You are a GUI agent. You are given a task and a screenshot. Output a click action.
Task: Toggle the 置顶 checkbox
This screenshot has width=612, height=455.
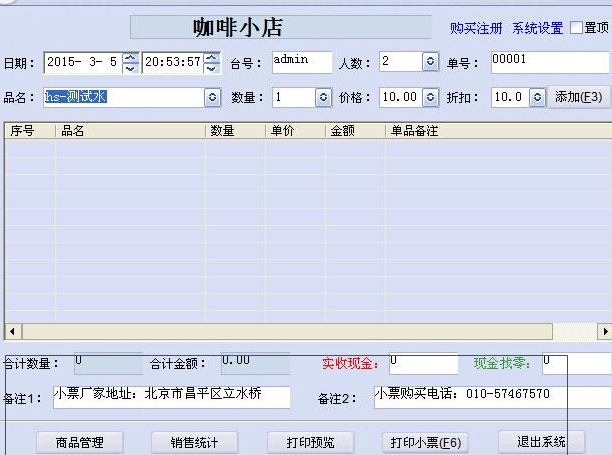(576, 28)
